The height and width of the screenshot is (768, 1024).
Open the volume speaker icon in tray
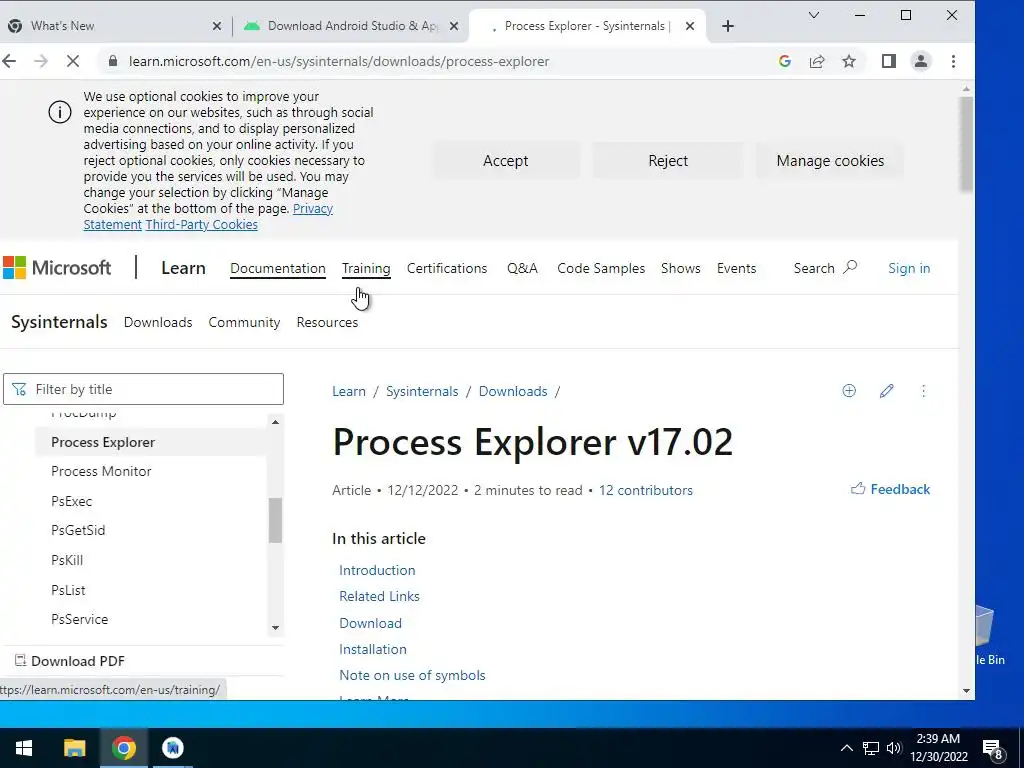[894, 748]
